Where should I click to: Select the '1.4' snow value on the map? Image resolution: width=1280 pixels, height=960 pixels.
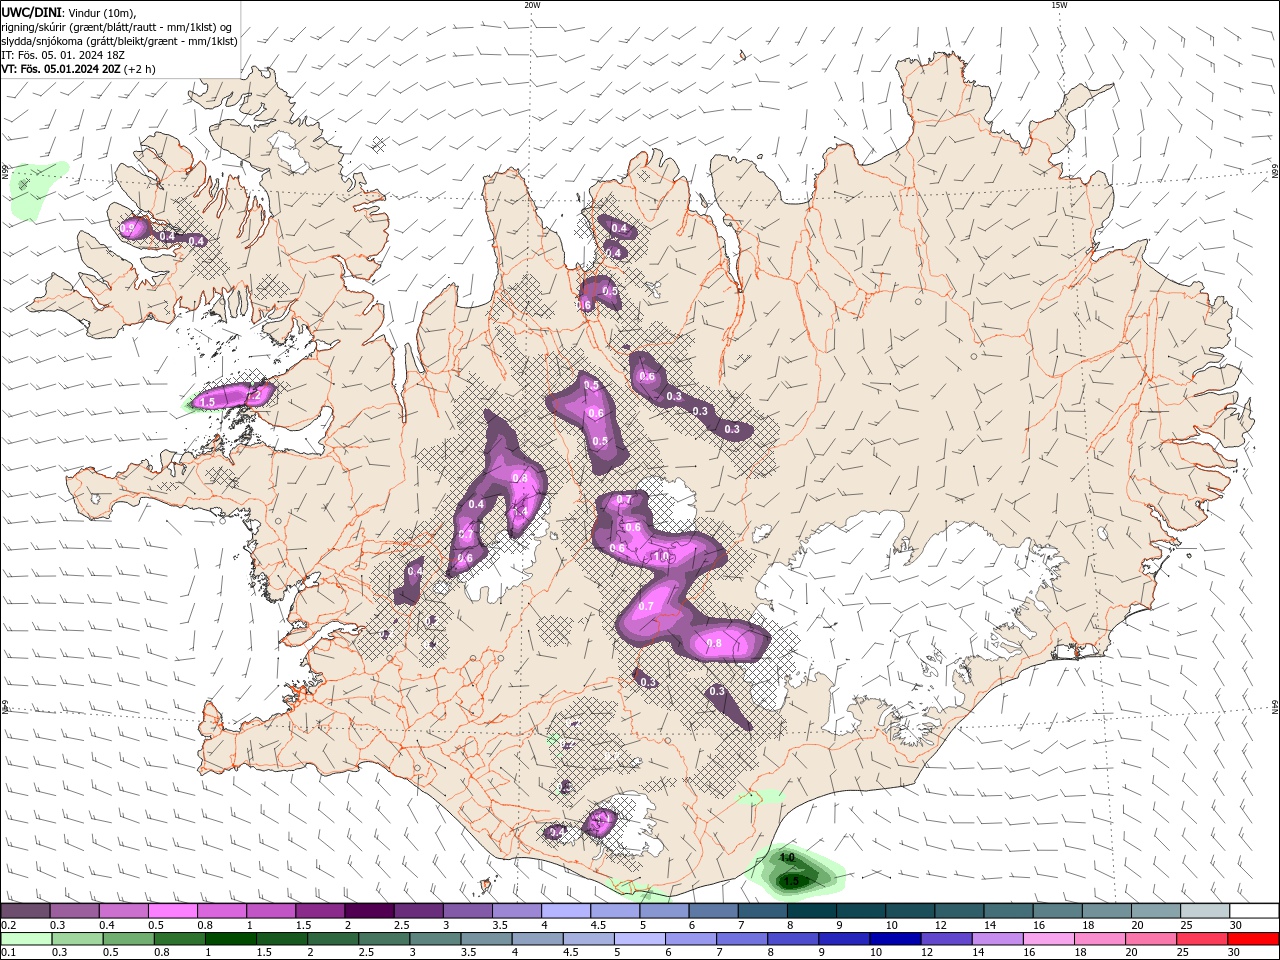pyautogui.click(x=520, y=511)
